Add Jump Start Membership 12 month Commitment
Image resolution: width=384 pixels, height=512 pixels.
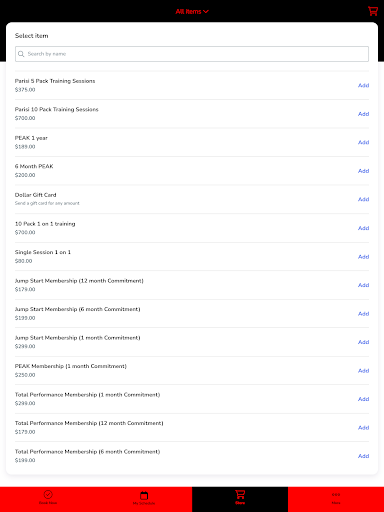click(x=363, y=285)
